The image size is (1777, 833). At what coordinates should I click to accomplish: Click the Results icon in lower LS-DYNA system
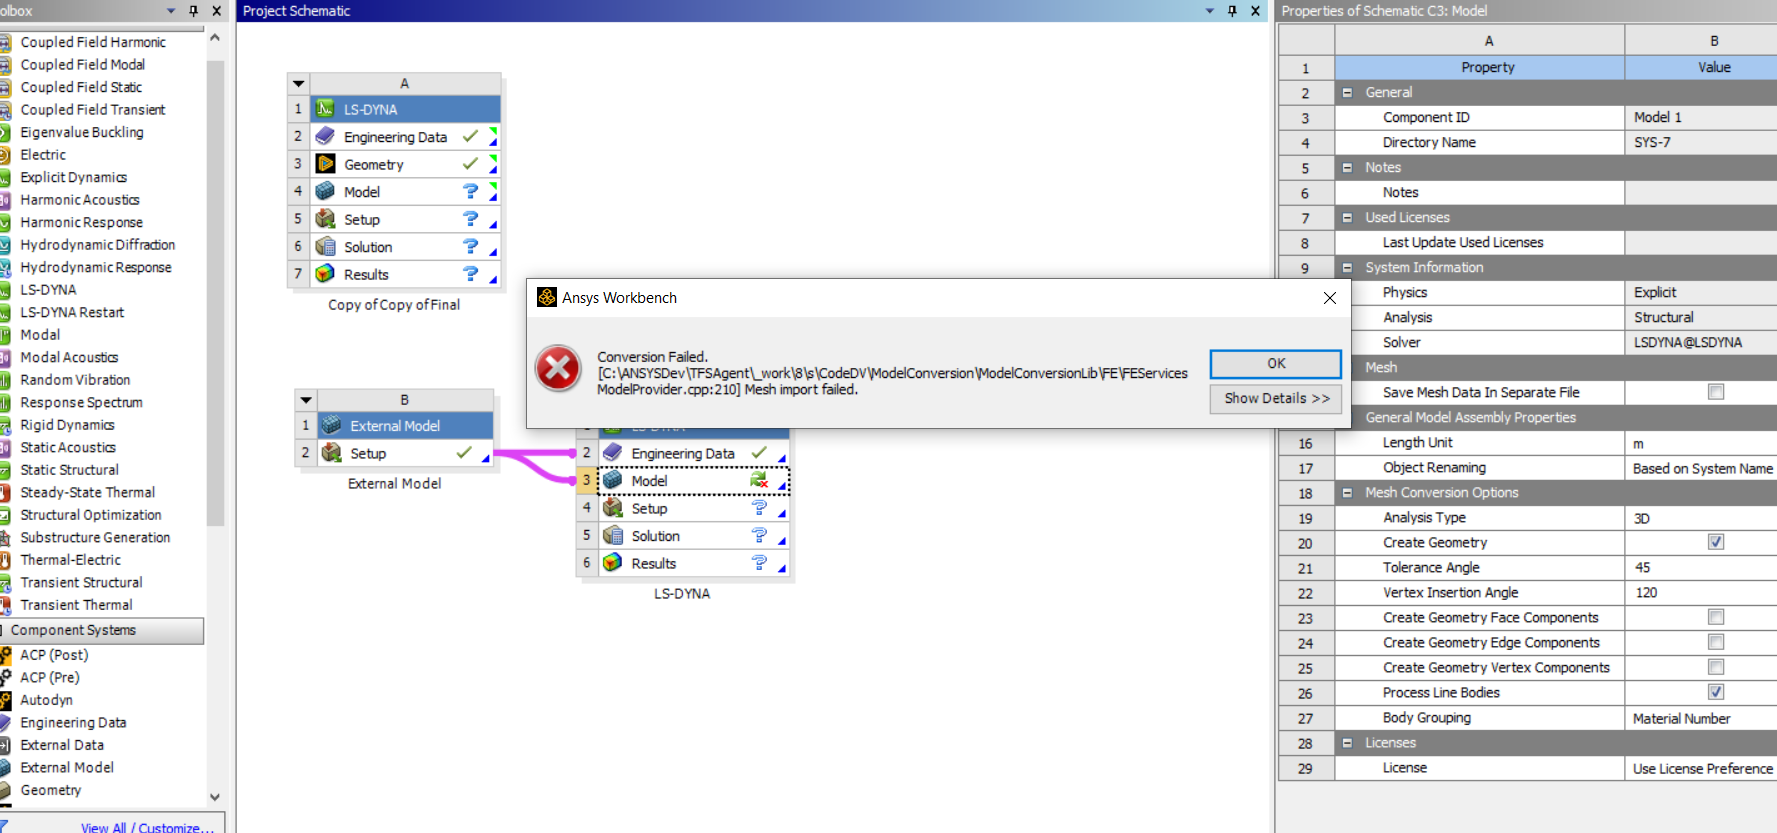coord(613,563)
